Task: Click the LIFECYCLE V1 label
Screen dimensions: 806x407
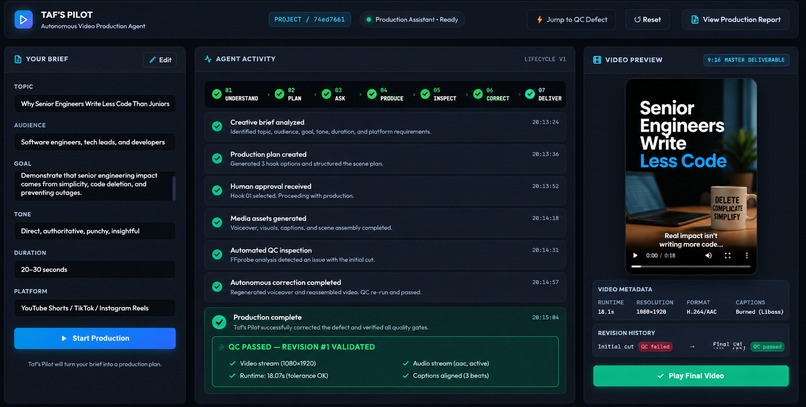Action: point(545,59)
